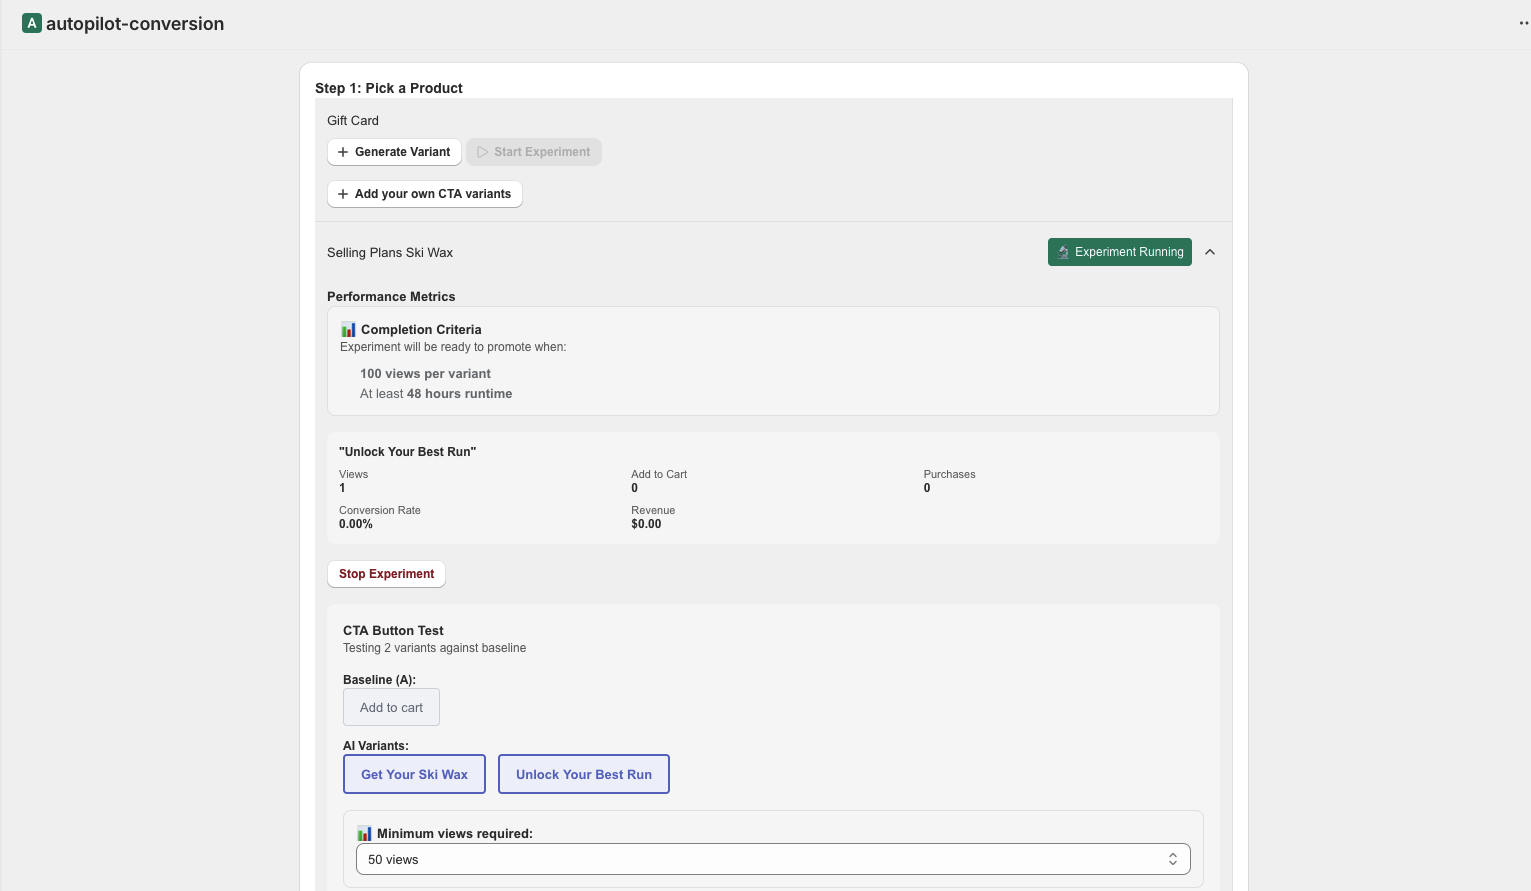Open the three-dot menu at top right
The width and height of the screenshot is (1531, 891).
point(1524,23)
